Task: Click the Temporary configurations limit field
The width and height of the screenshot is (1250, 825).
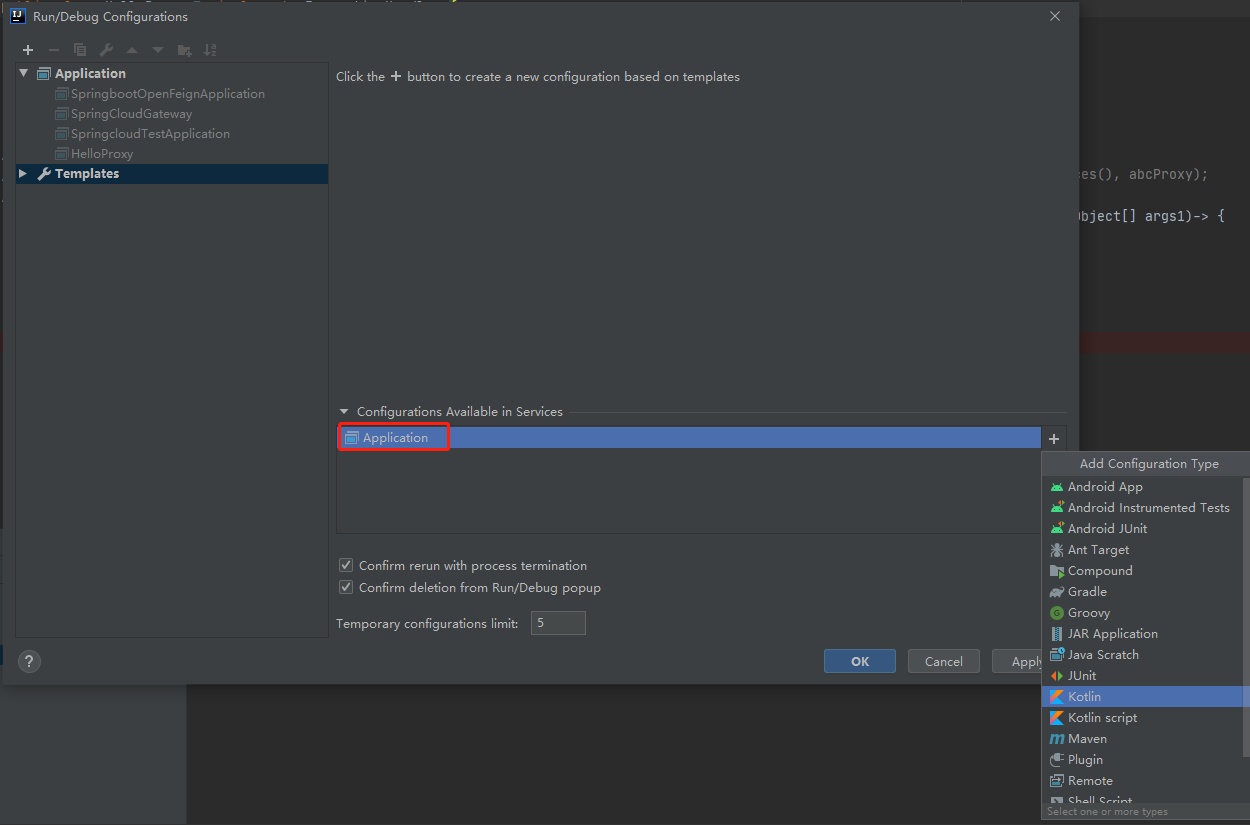Action: [558, 623]
